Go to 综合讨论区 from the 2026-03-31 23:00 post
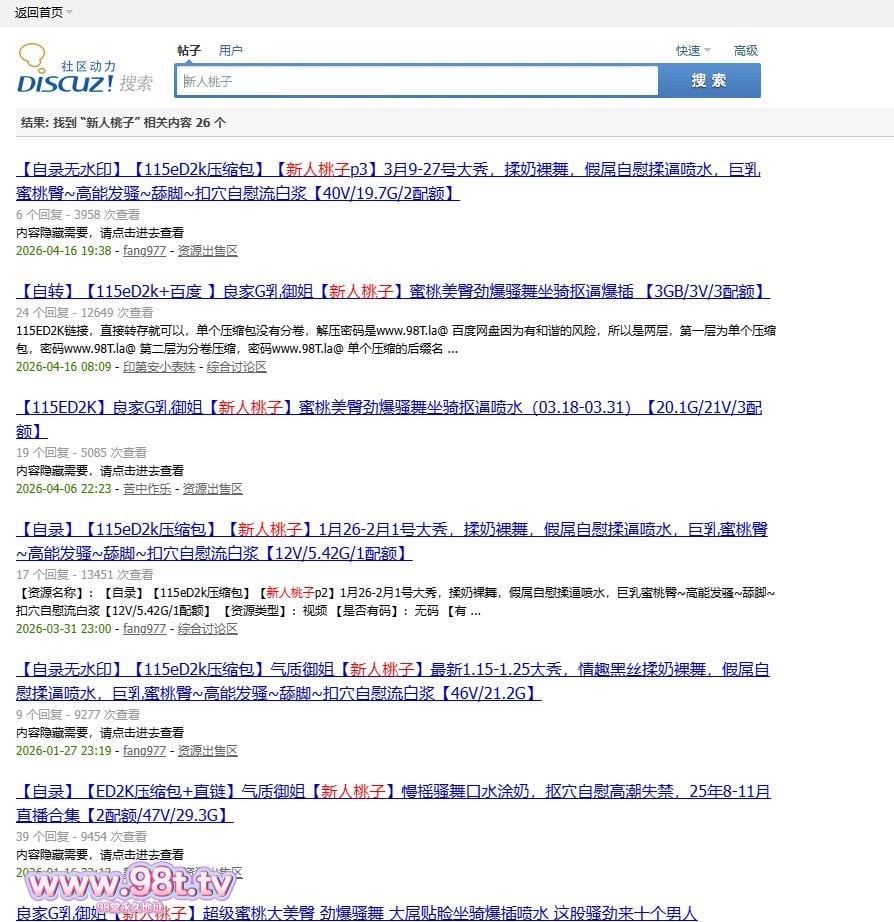 click(208, 629)
